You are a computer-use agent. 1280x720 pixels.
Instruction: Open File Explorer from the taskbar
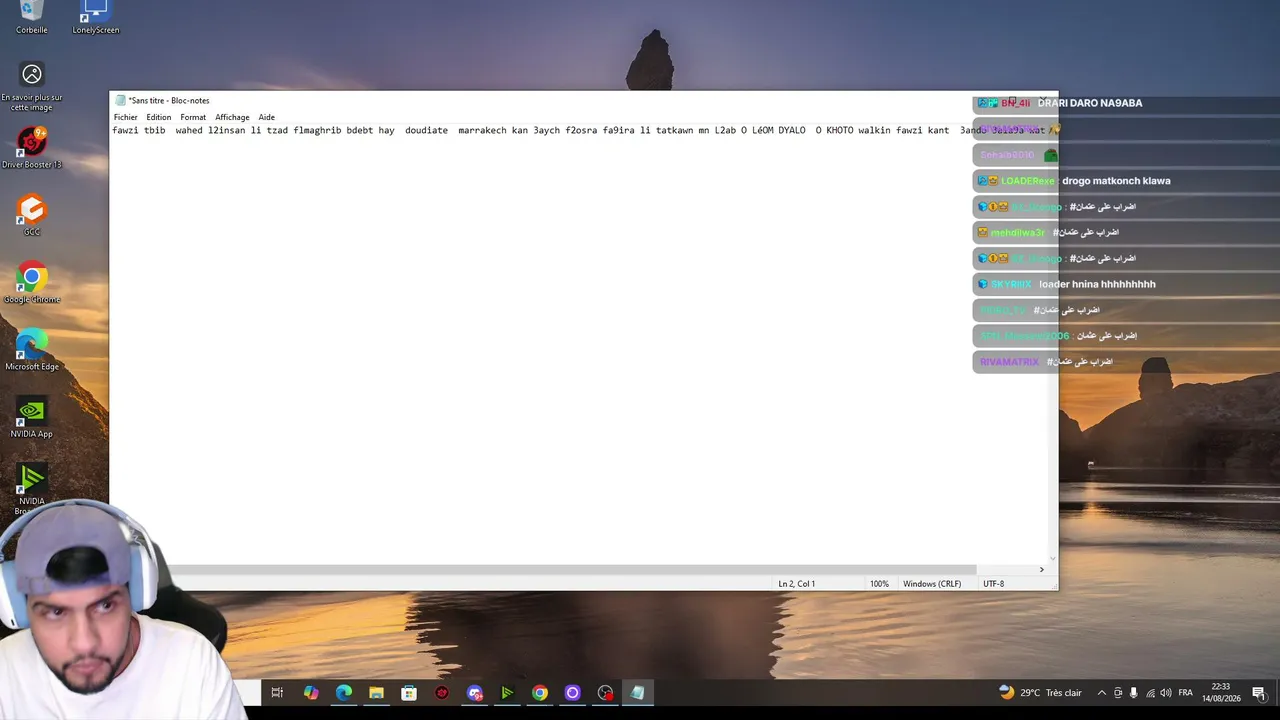[376, 693]
